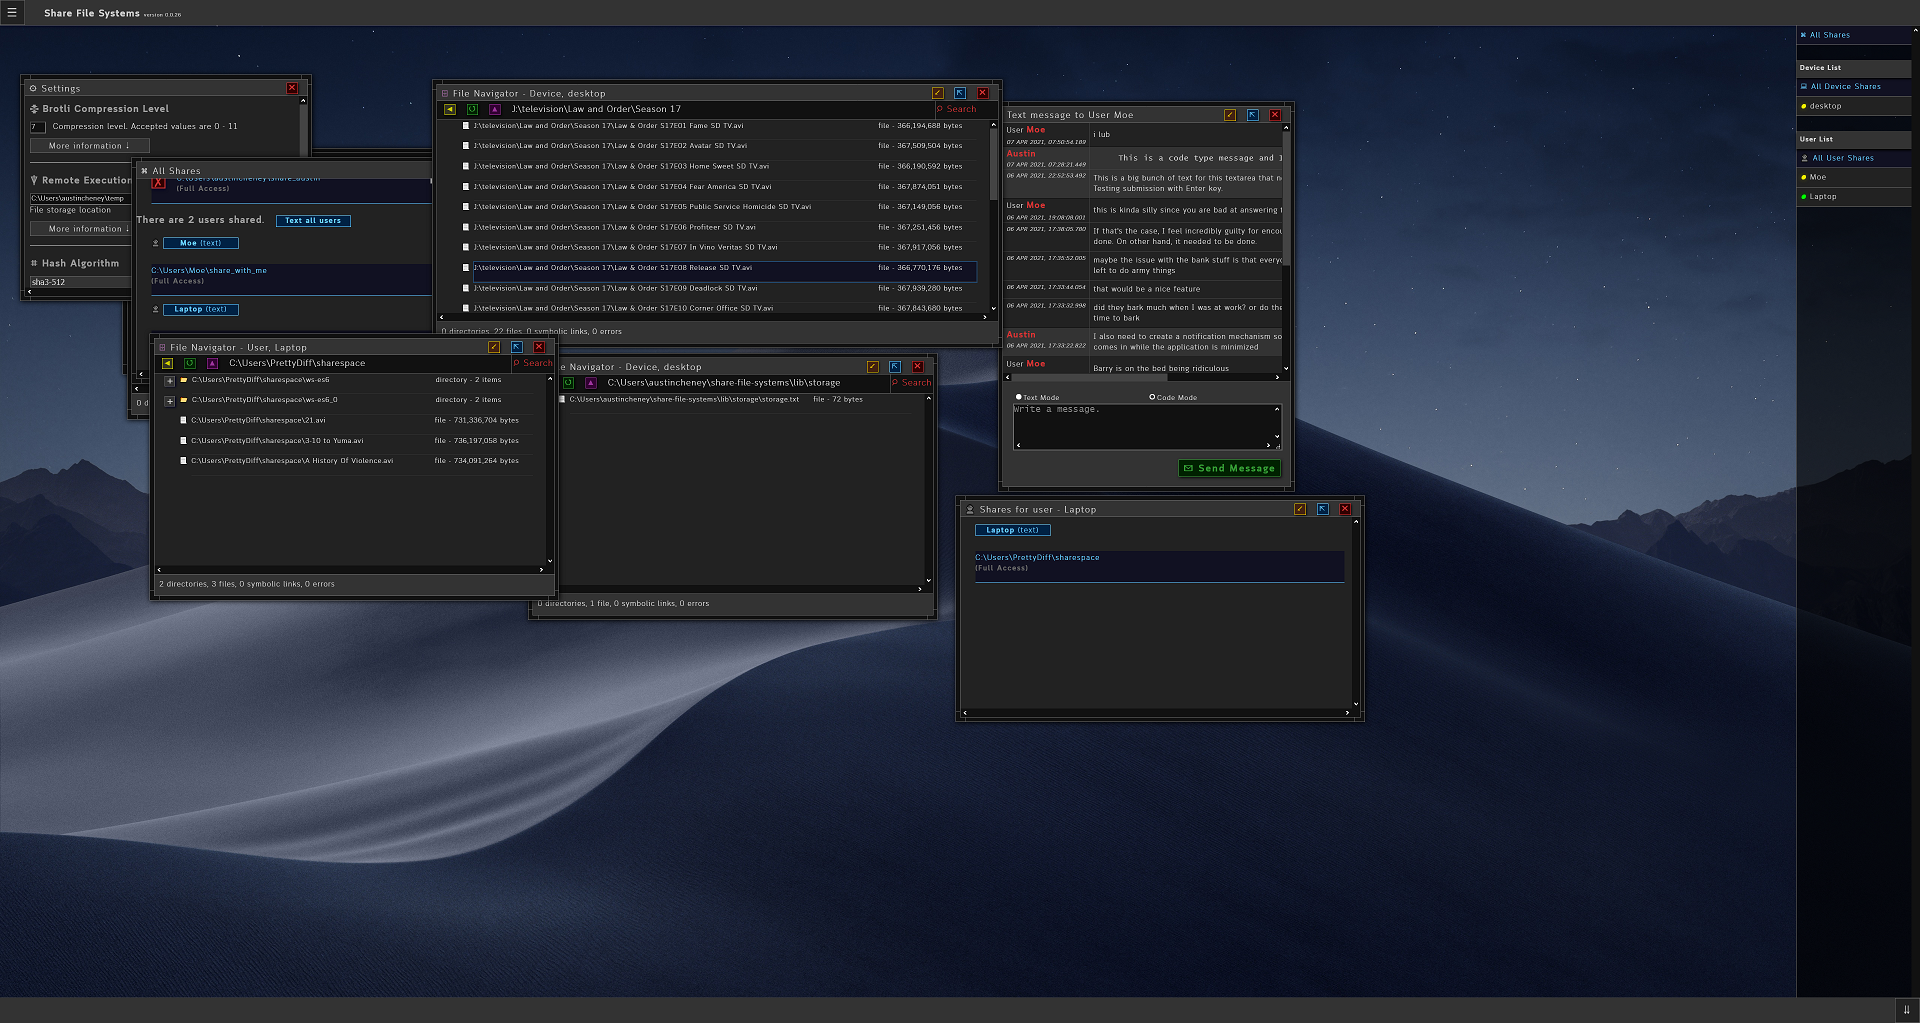Click back arrow icon in Season 17 navigator

coord(450,109)
